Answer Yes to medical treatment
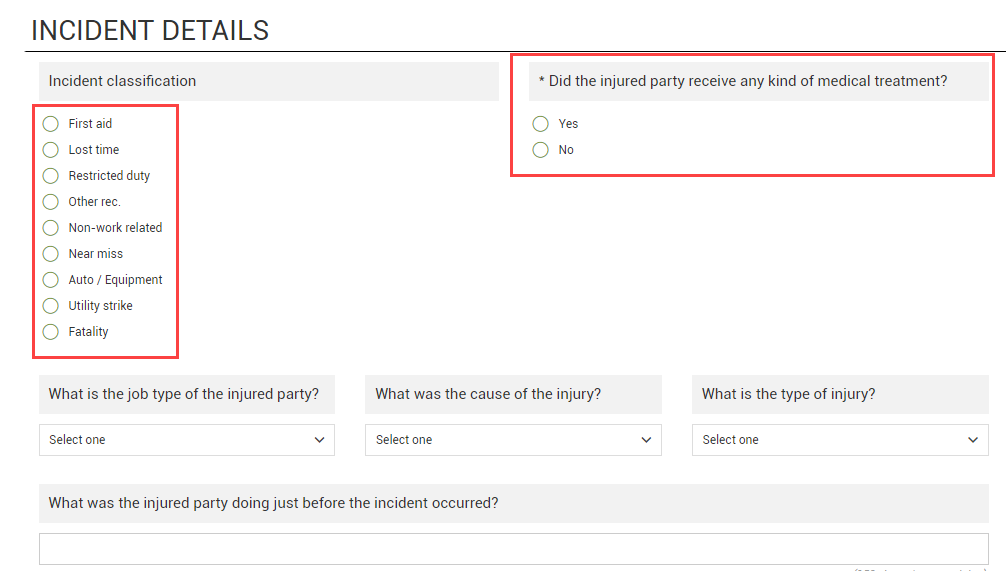The height and width of the screenshot is (571, 1006). pyautogui.click(x=541, y=124)
